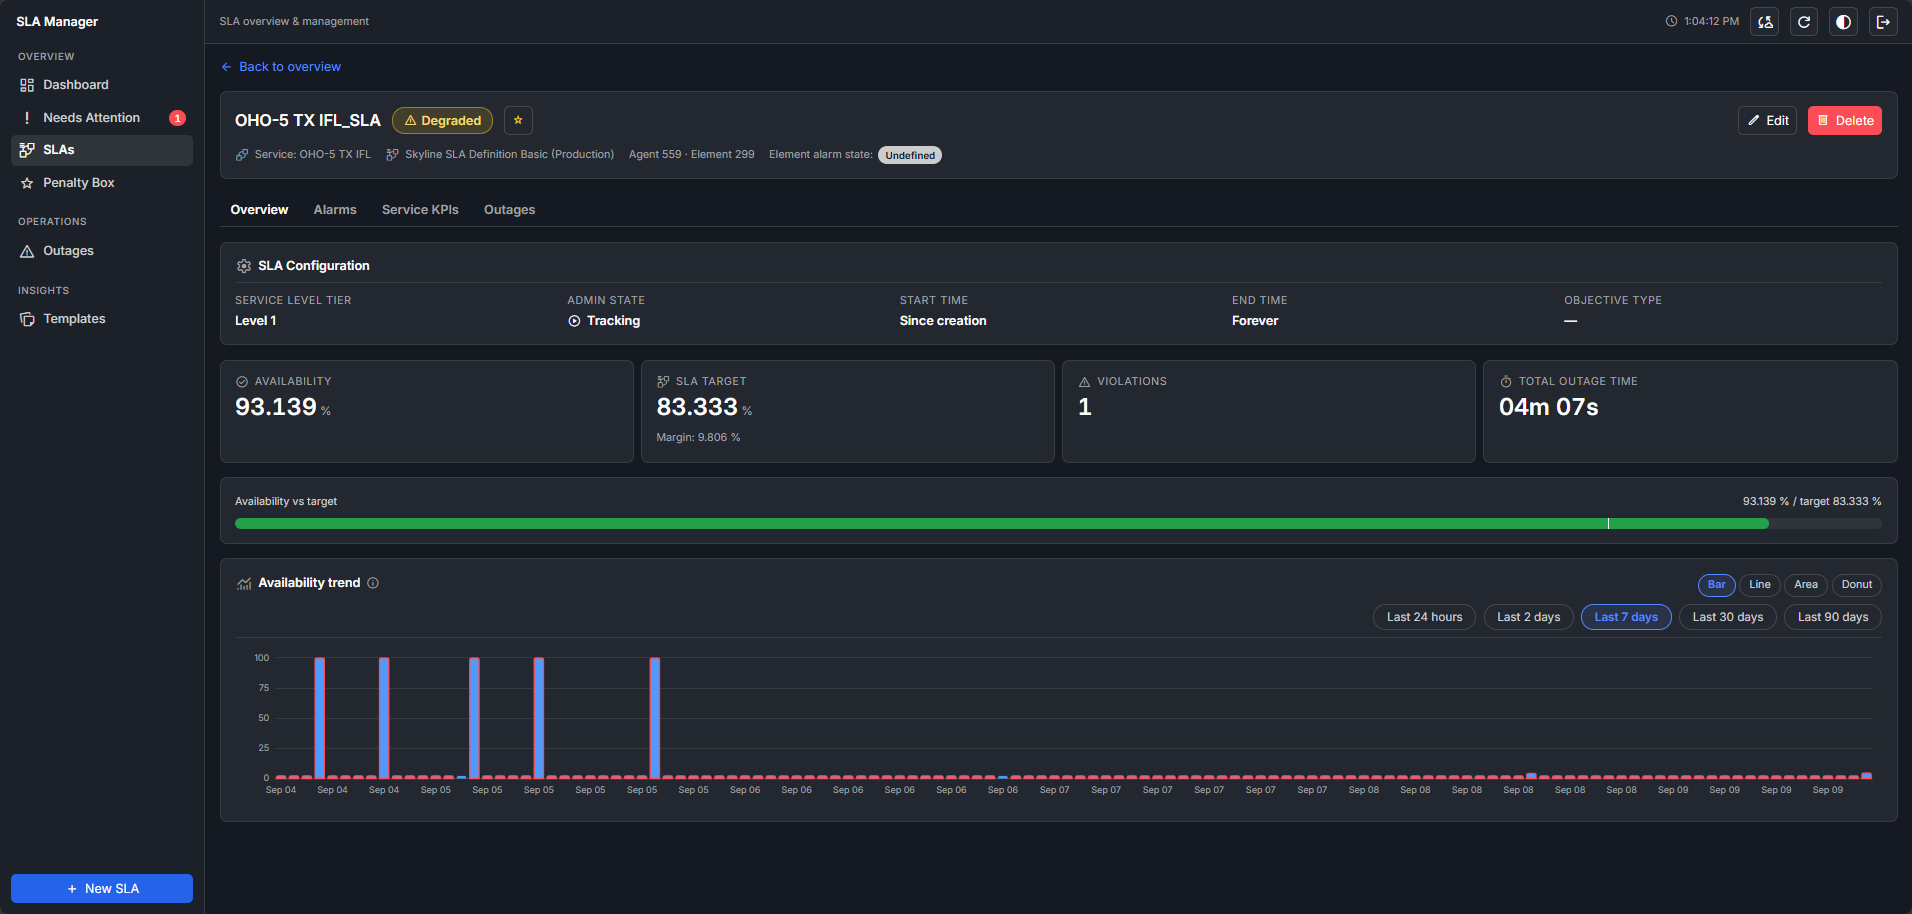Select the Bar chart type
1912x914 pixels.
[x=1716, y=585]
